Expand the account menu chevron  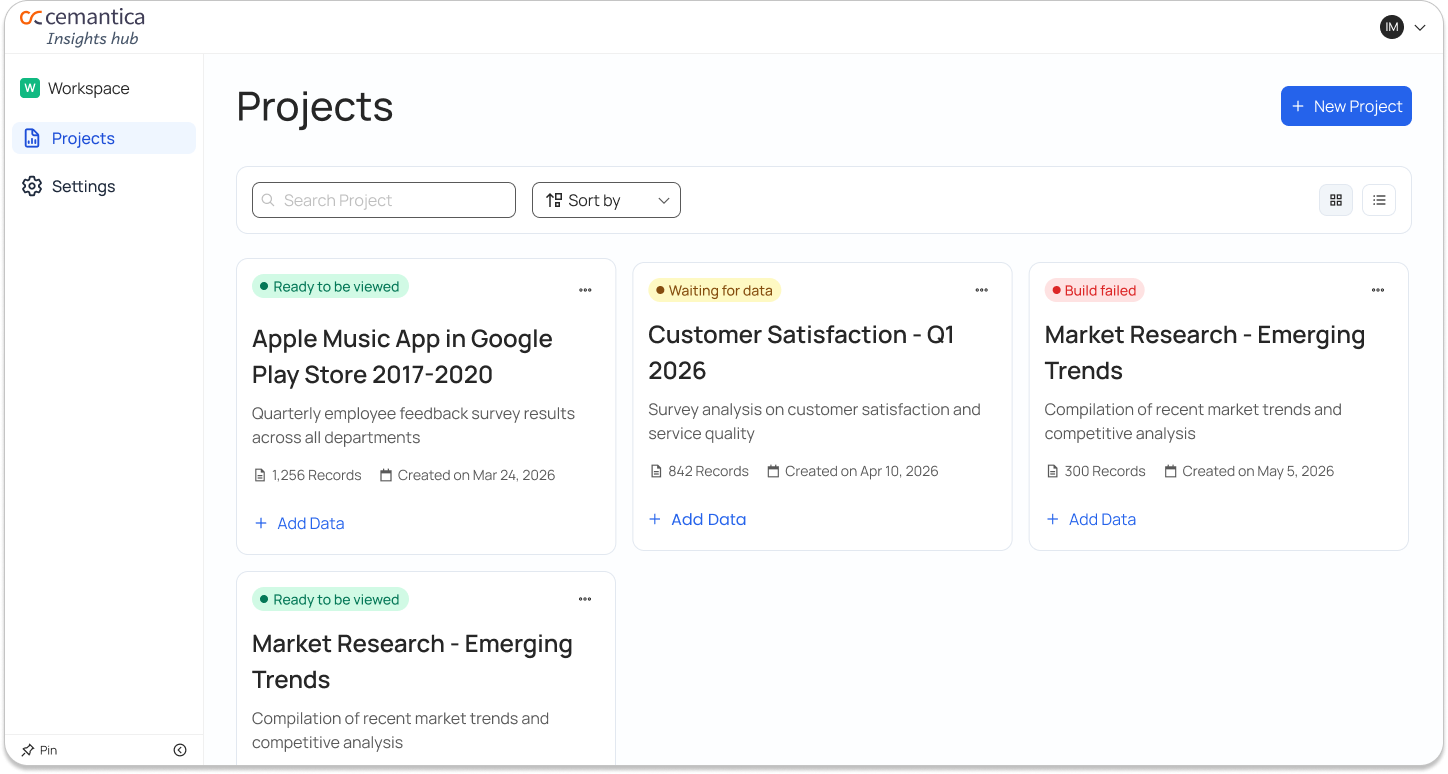1420,28
